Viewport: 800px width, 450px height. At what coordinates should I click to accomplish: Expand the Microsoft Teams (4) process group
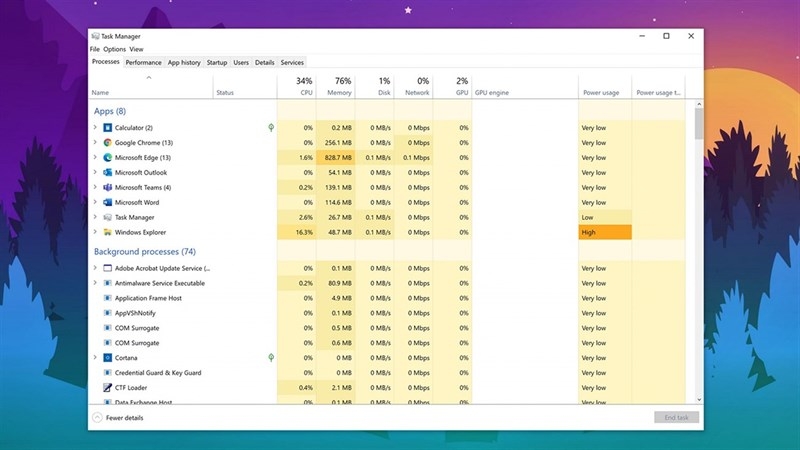(x=96, y=188)
